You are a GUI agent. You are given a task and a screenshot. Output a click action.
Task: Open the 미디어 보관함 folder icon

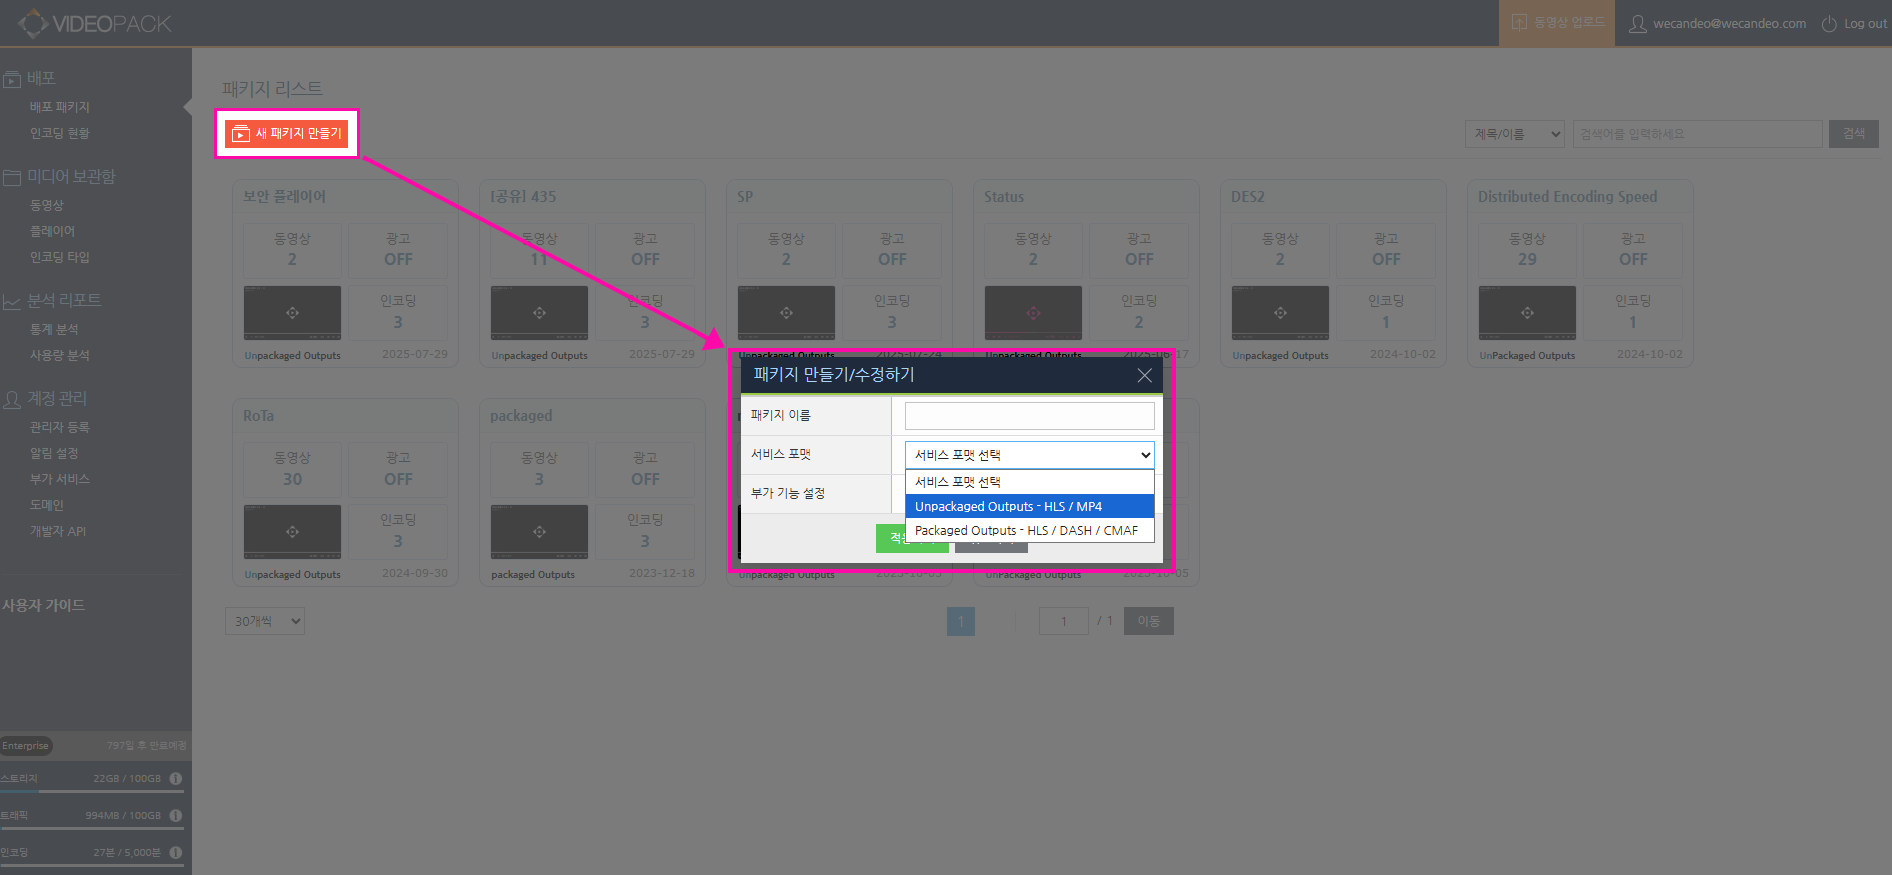click(12, 177)
